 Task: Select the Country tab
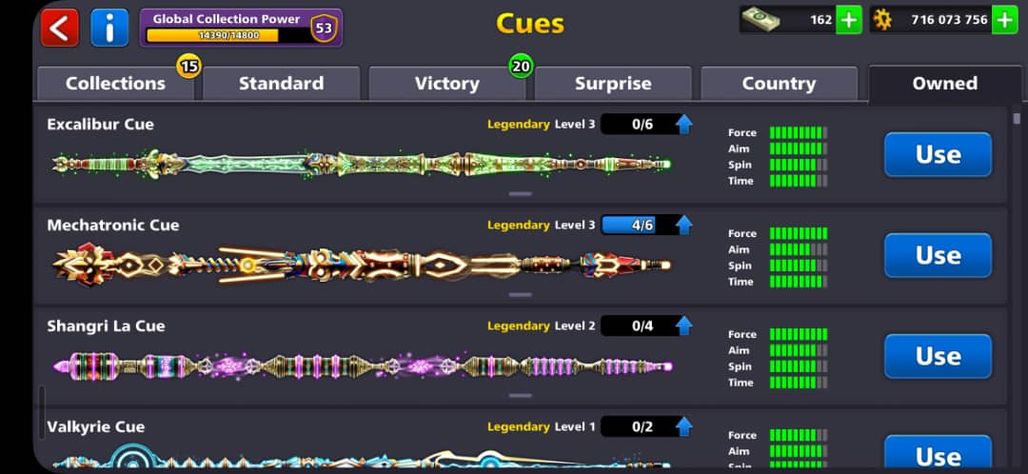779,83
